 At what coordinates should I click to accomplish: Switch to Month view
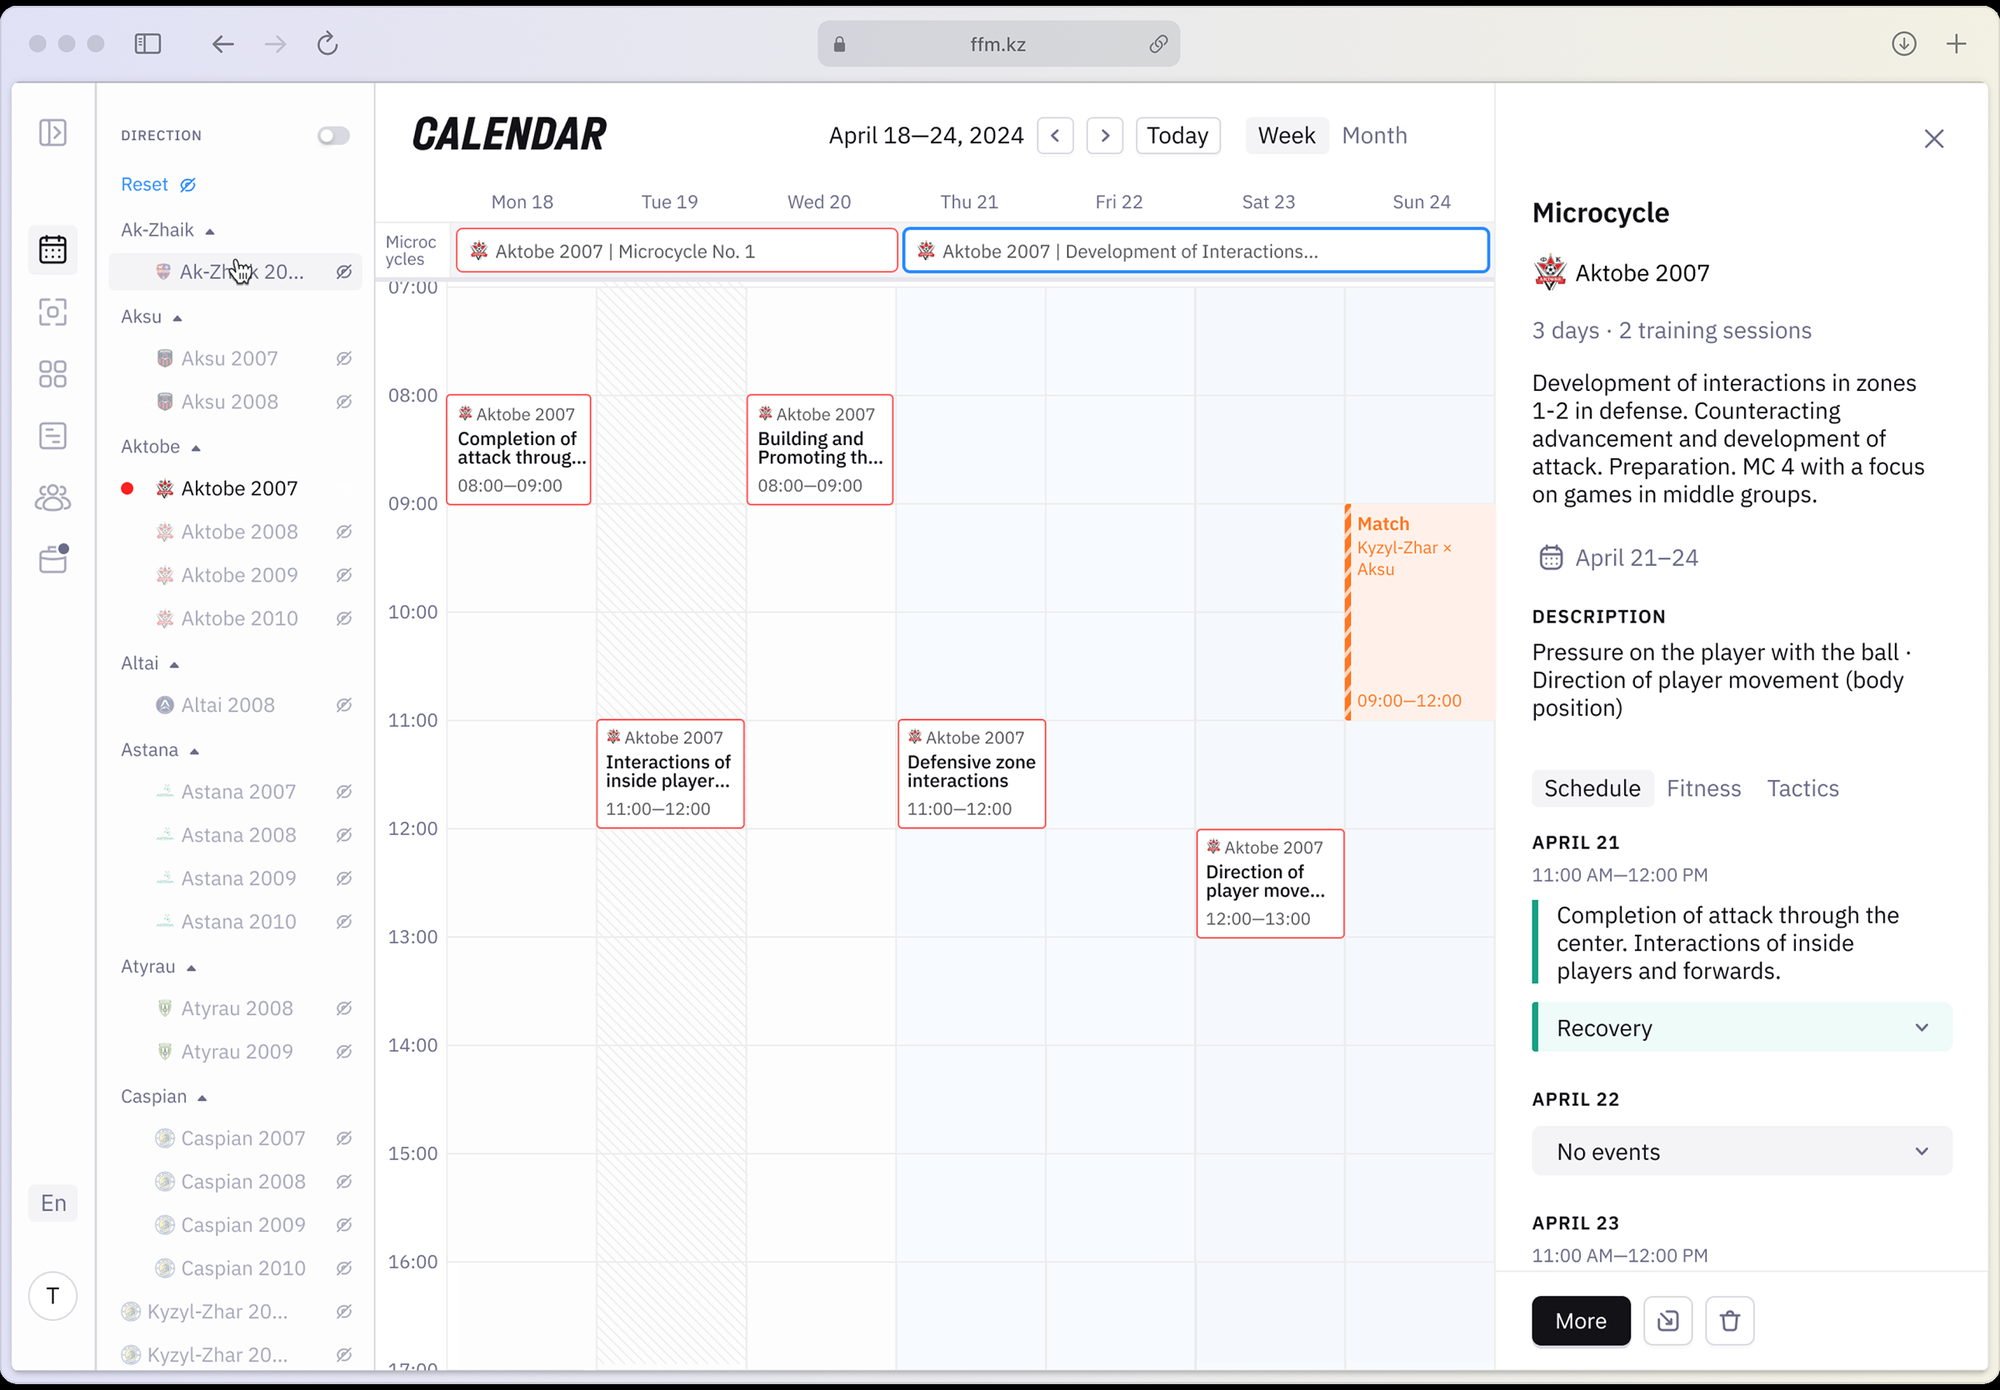click(x=1374, y=135)
